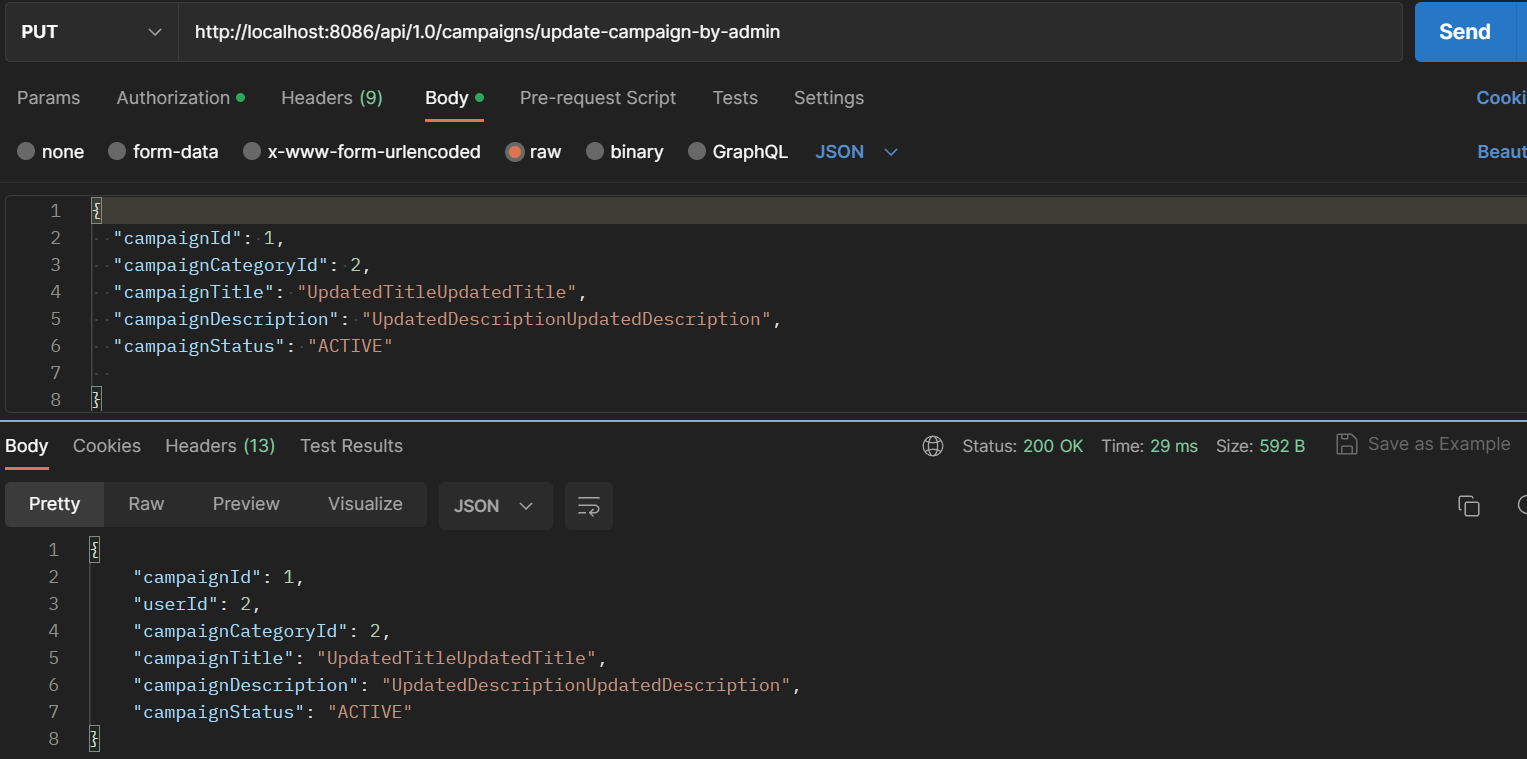Open the Cookies link at top right
The height and width of the screenshot is (759, 1527).
[x=1501, y=98]
